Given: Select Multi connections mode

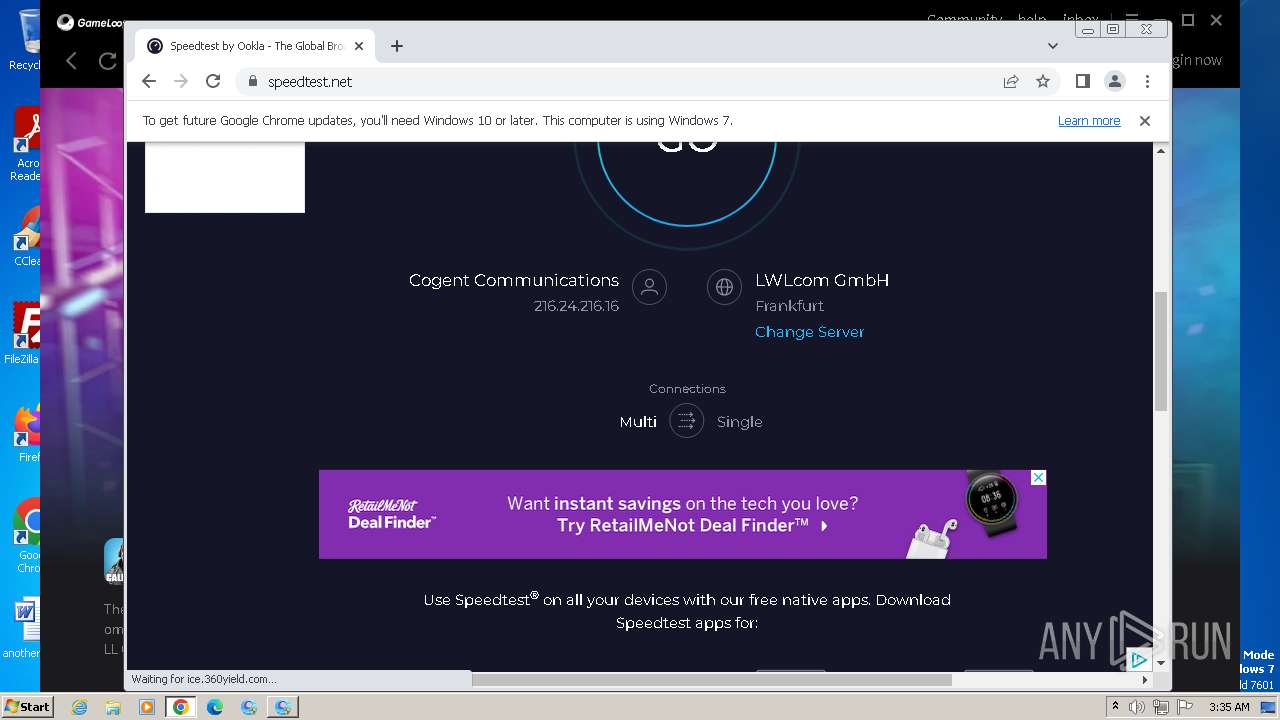Looking at the screenshot, I should point(638,422).
